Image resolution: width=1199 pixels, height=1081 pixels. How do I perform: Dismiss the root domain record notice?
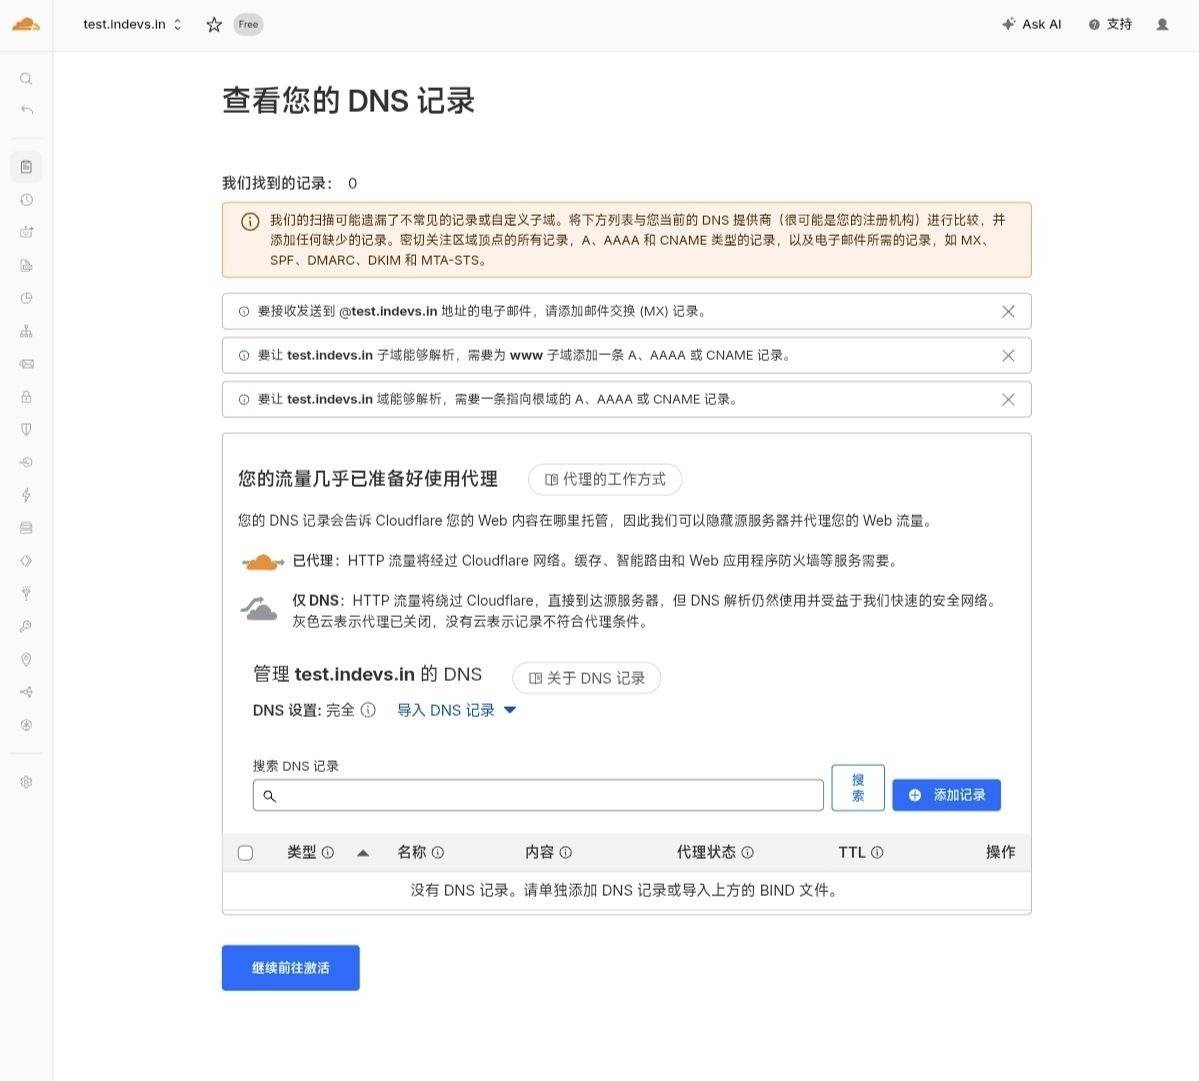point(1009,400)
